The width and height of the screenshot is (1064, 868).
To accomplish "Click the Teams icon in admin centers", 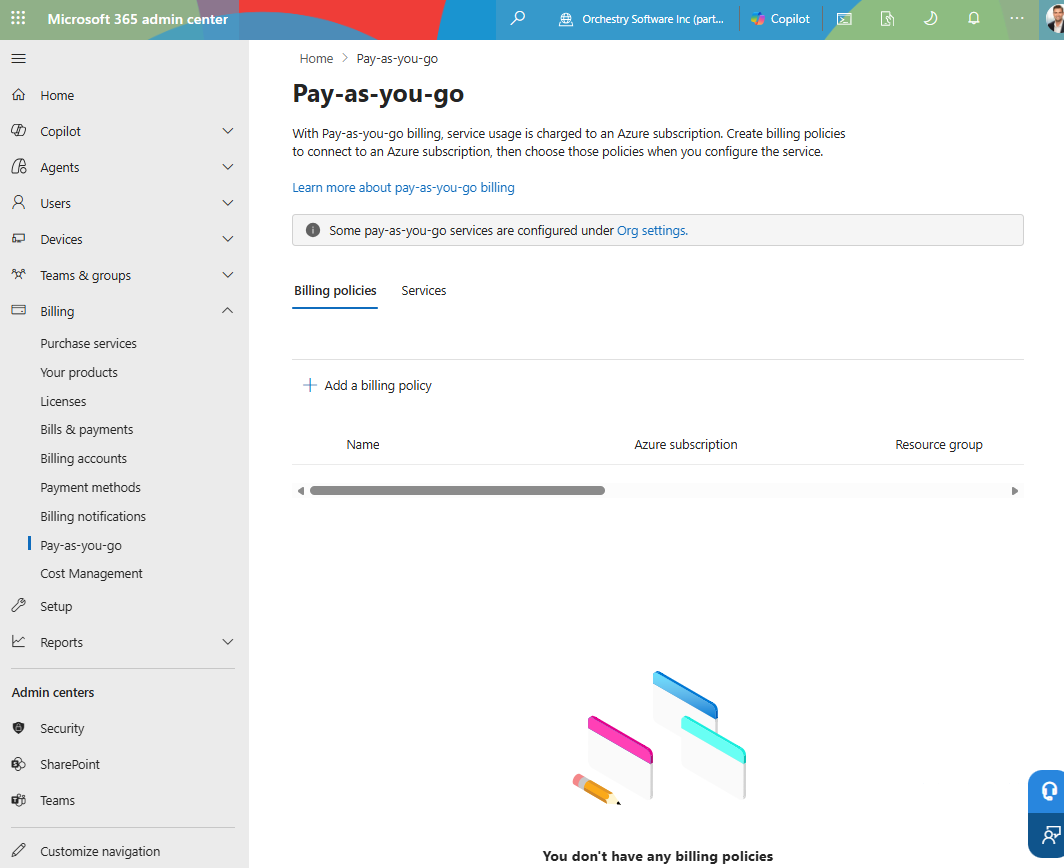I will click(19, 800).
